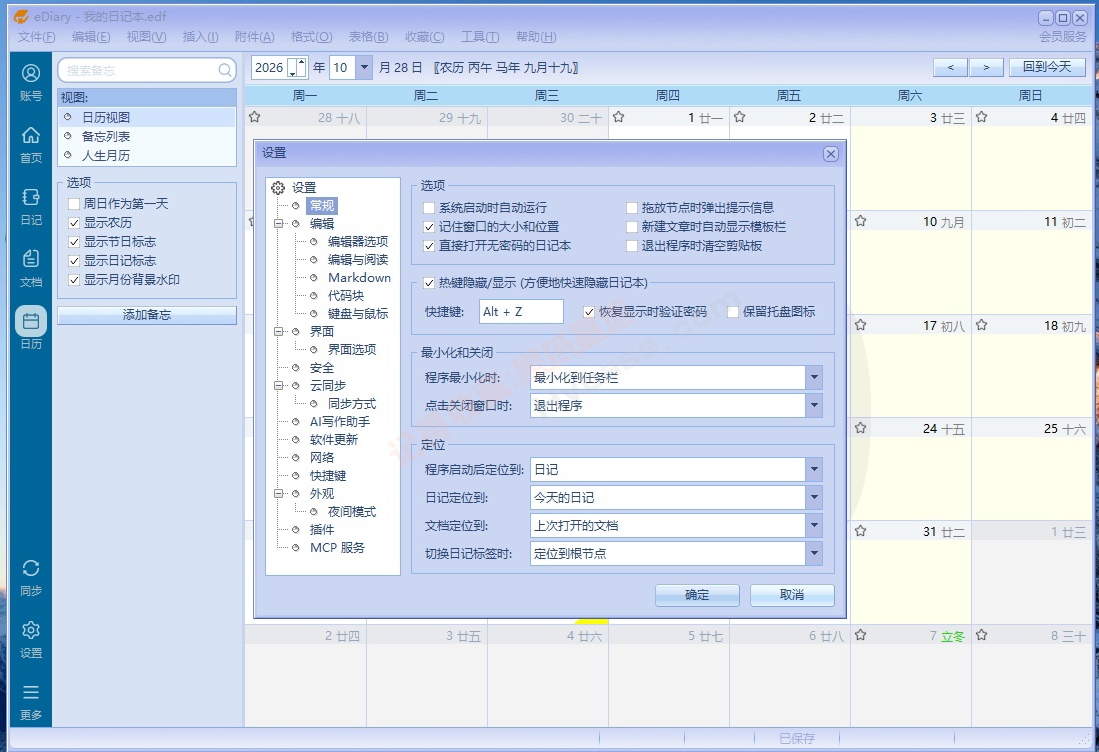
Task: Open the 帮助(H) menu
Action: (536, 36)
